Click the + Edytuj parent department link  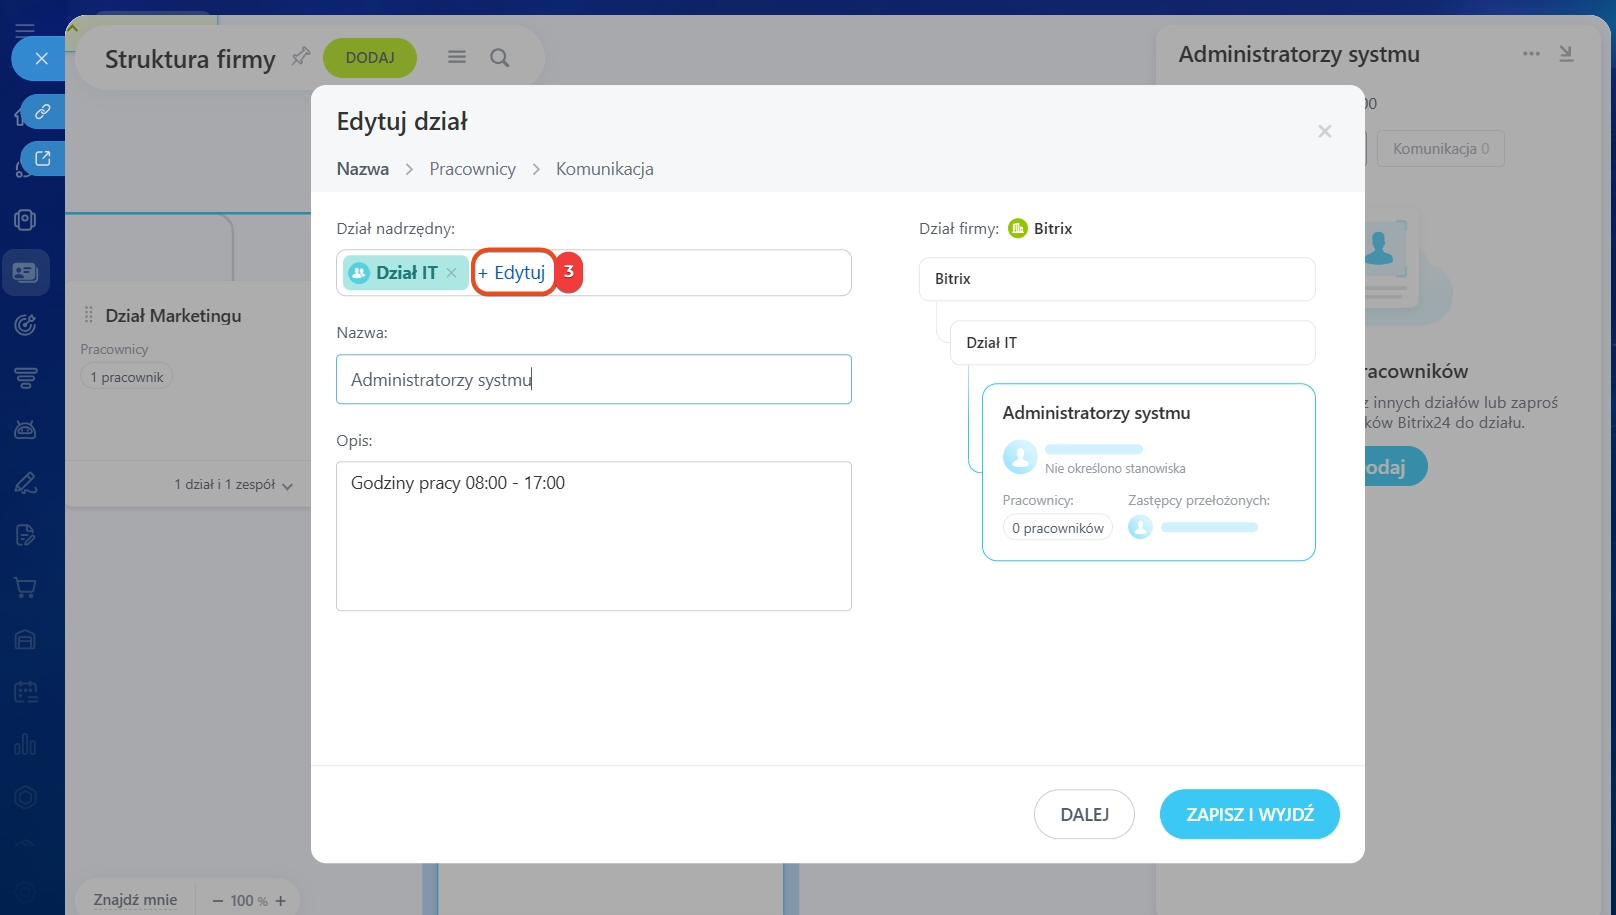click(x=512, y=273)
